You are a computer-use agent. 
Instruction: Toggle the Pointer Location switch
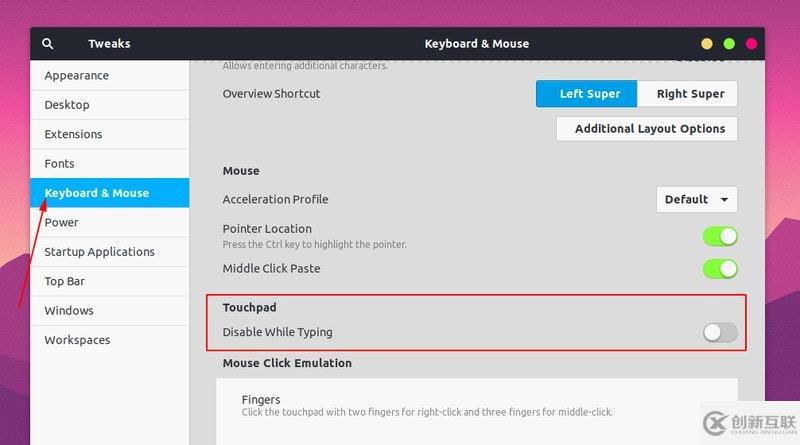720,236
